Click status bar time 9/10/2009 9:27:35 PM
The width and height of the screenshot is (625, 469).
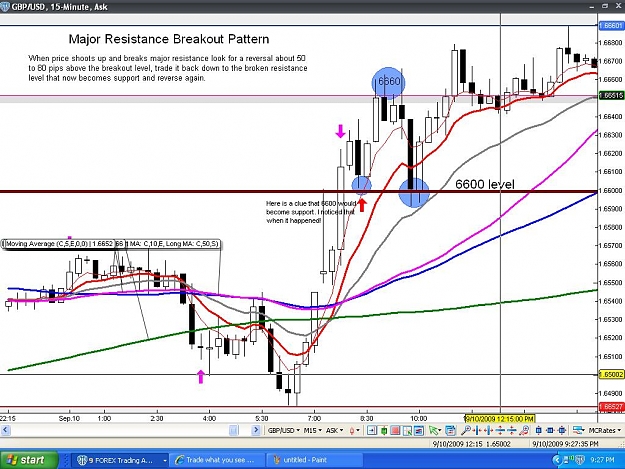566,443
